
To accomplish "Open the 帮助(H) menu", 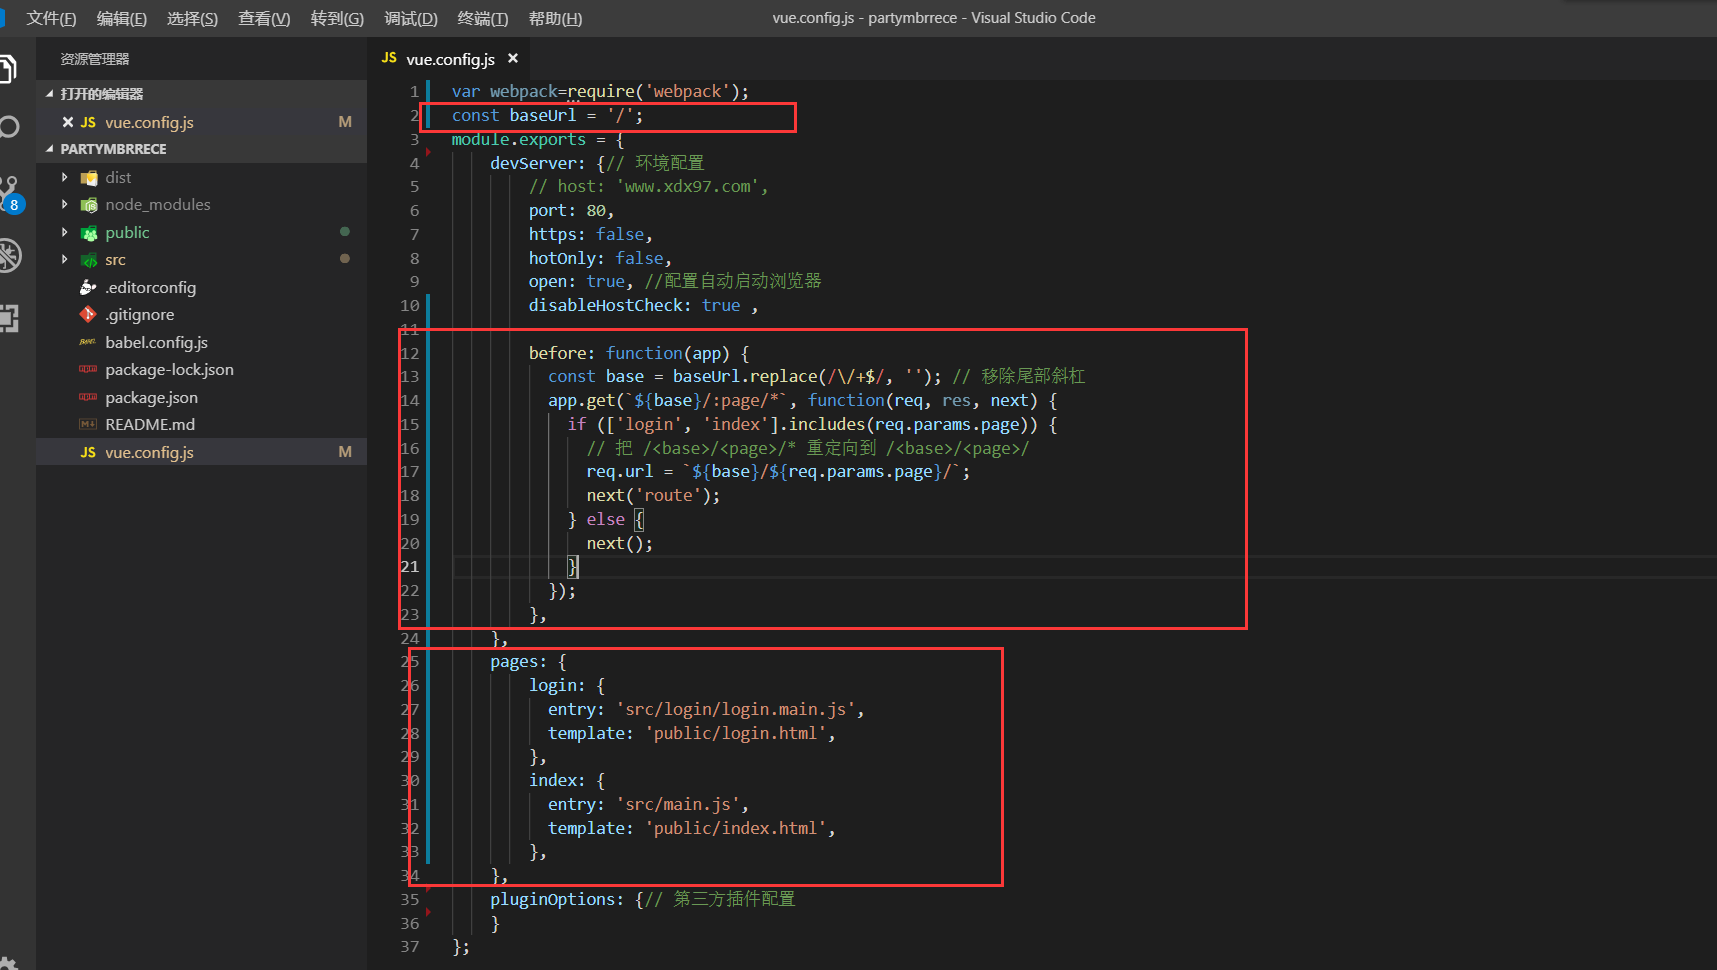I will pyautogui.click(x=555, y=18).
